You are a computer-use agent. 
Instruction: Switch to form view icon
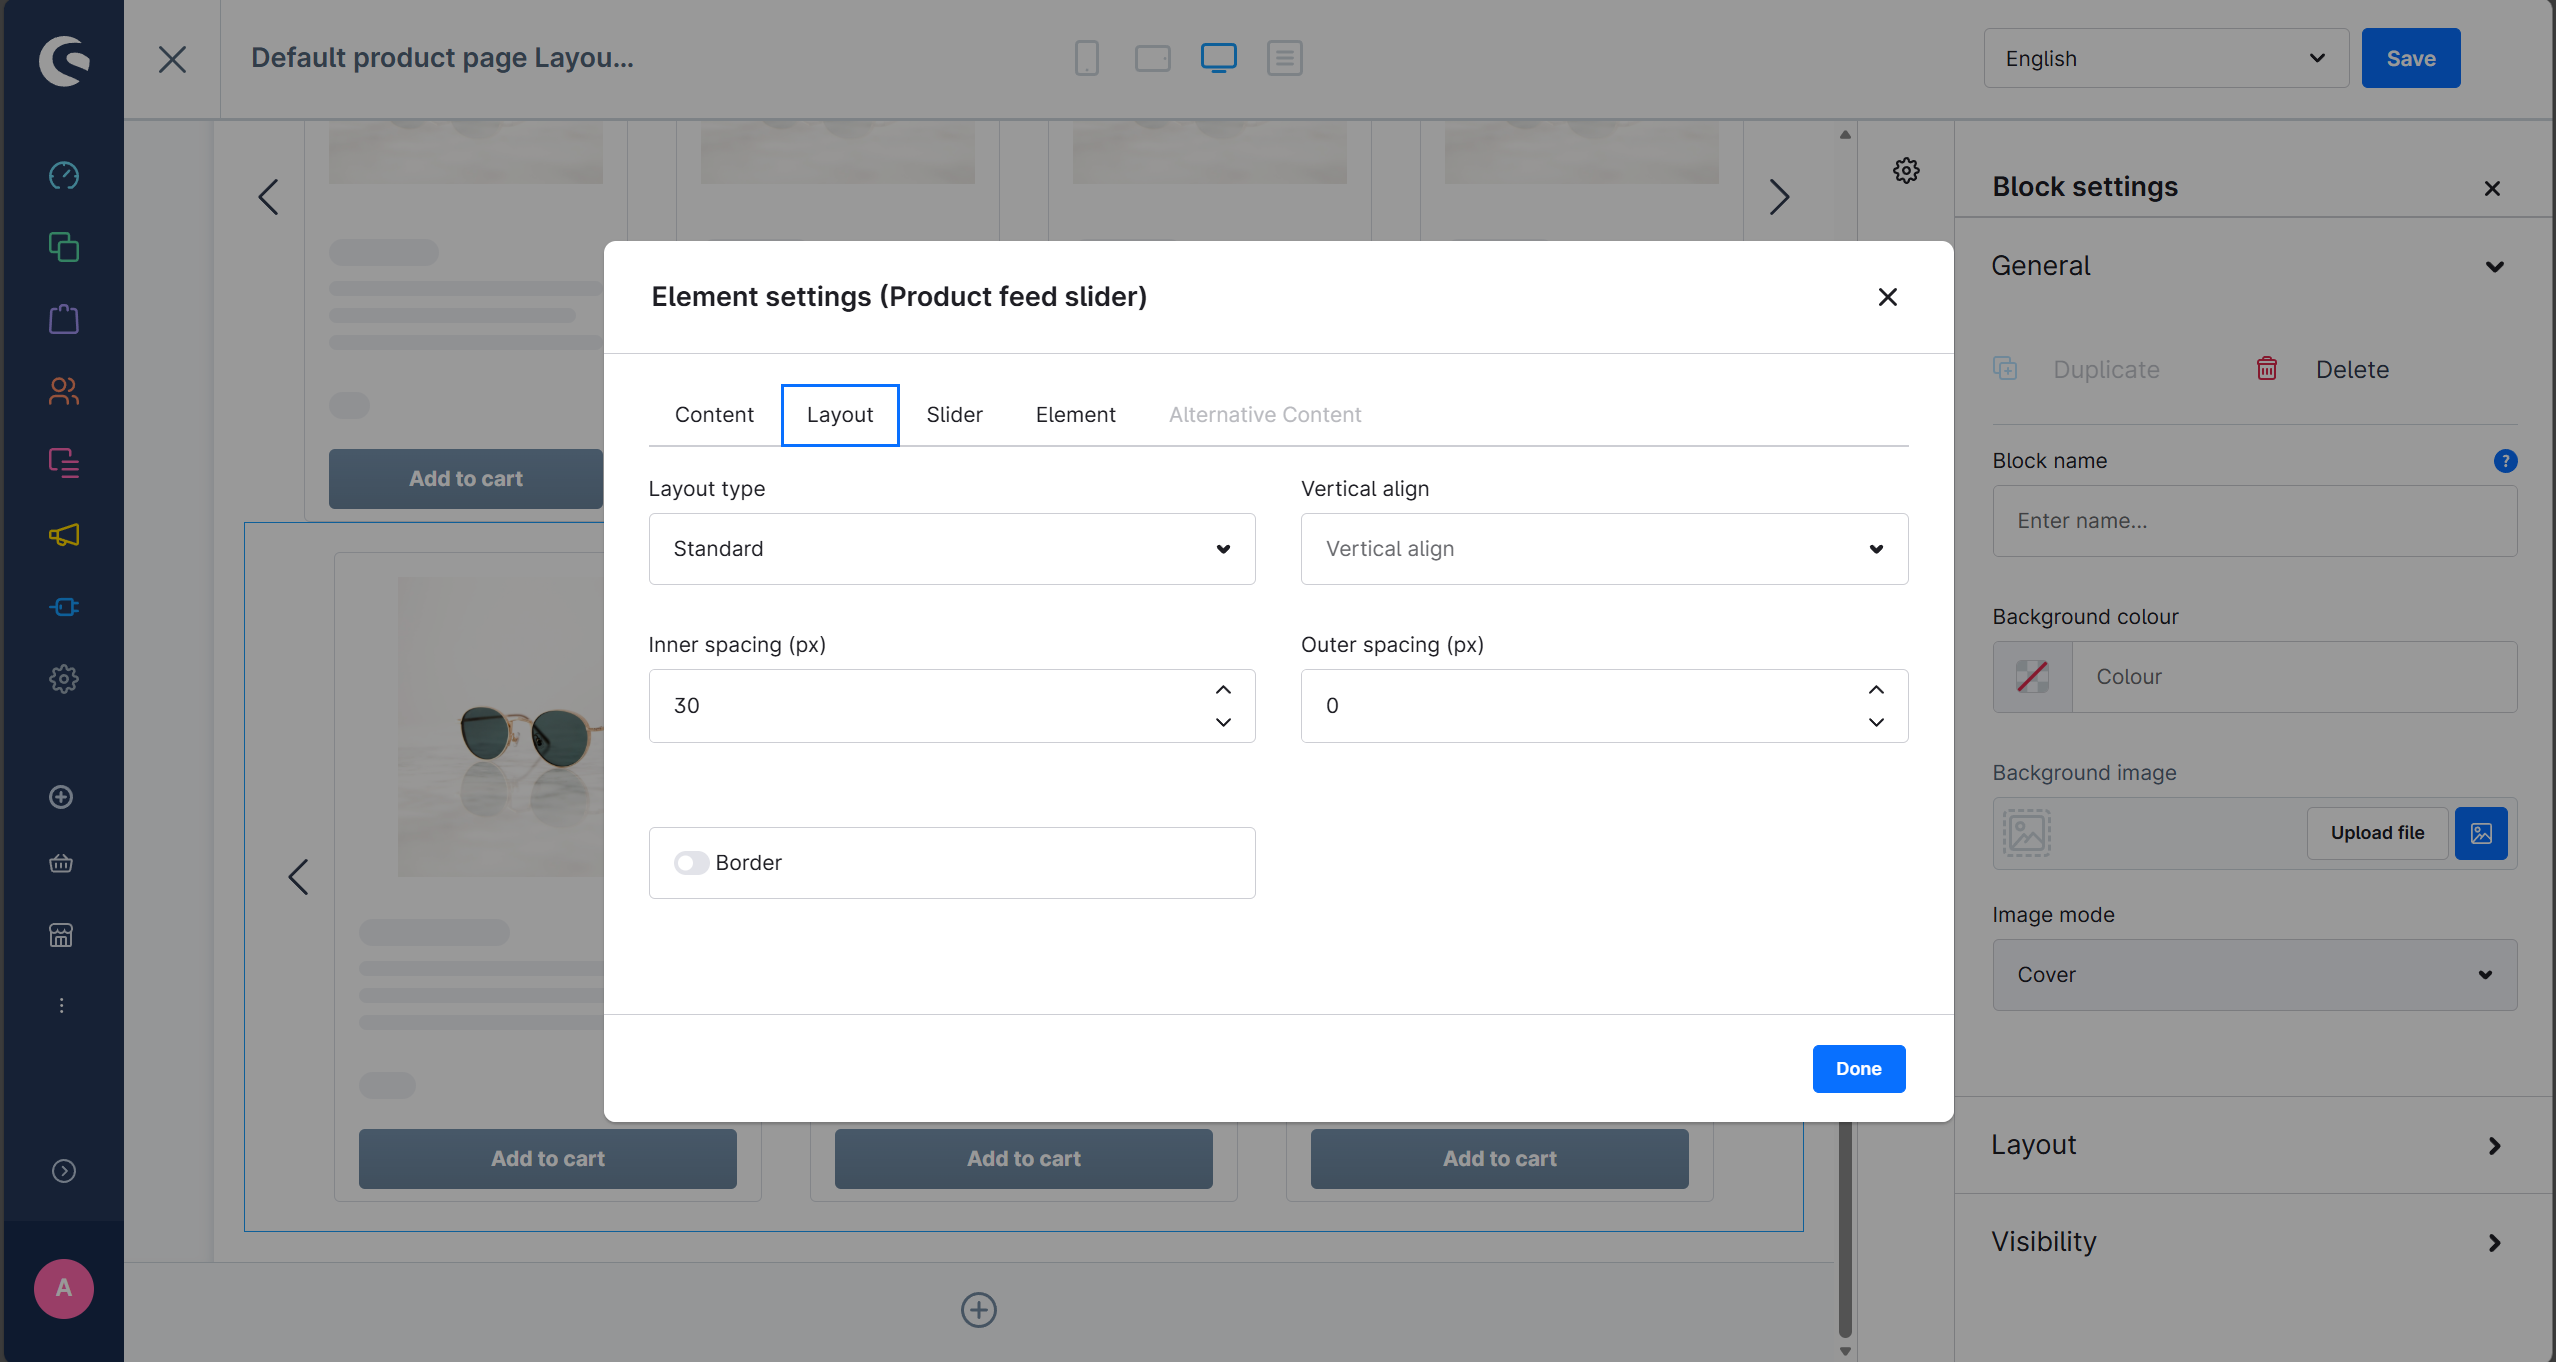(1285, 58)
